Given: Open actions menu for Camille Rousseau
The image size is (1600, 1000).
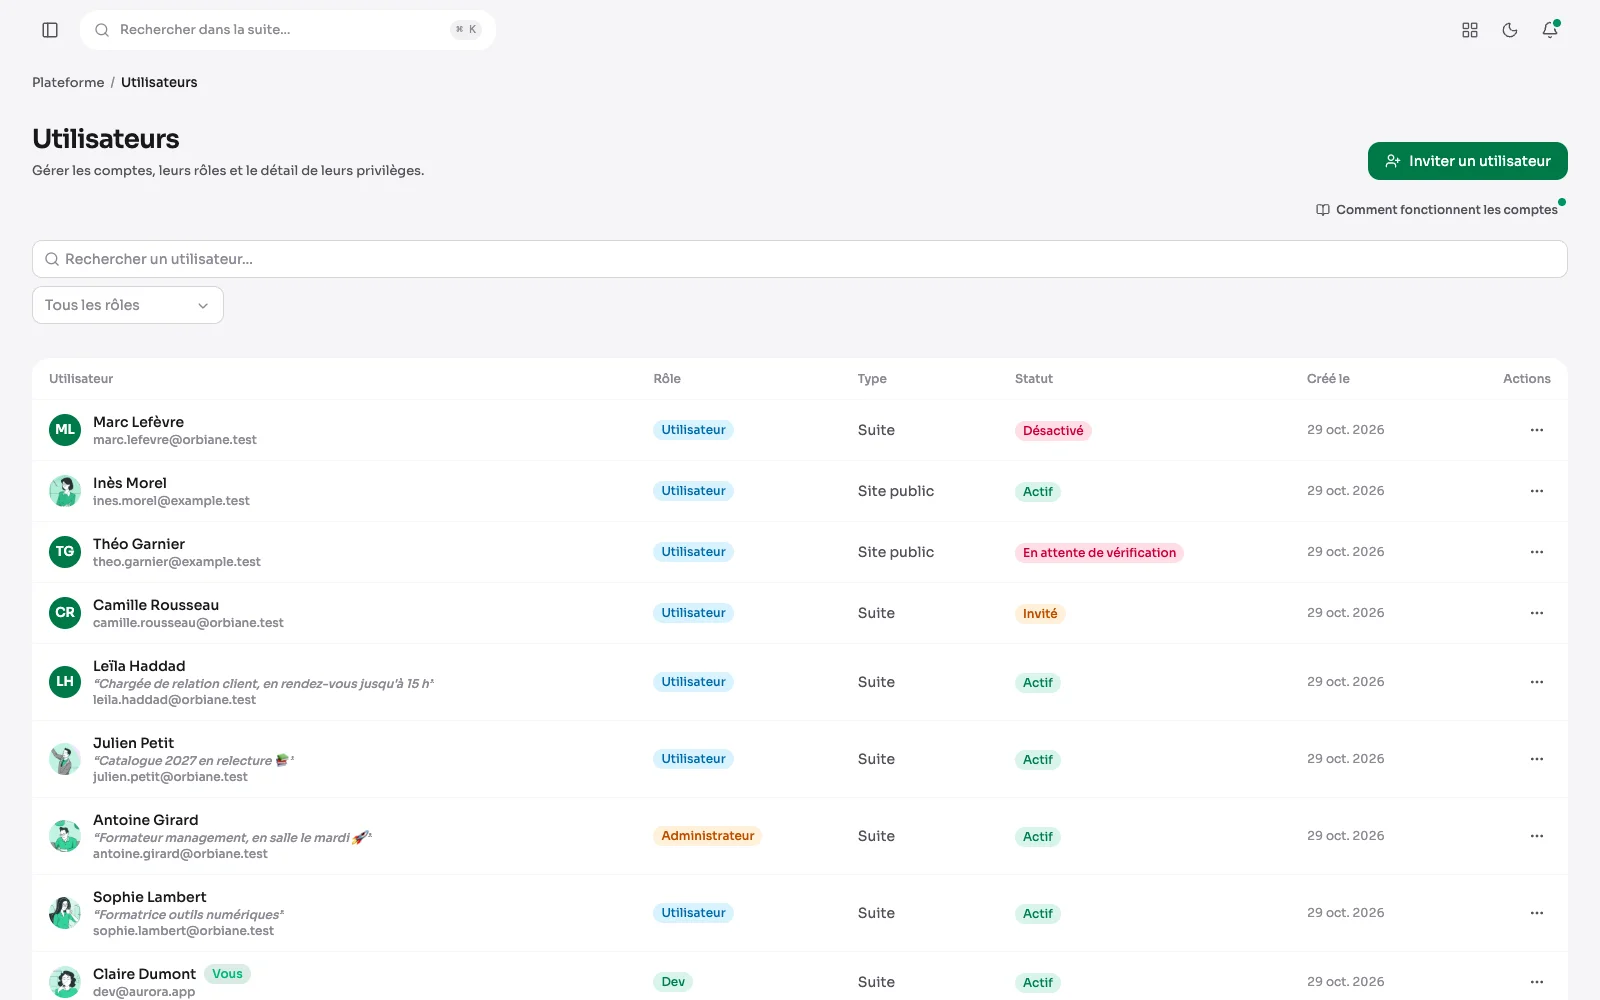Looking at the screenshot, I should (x=1537, y=613).
